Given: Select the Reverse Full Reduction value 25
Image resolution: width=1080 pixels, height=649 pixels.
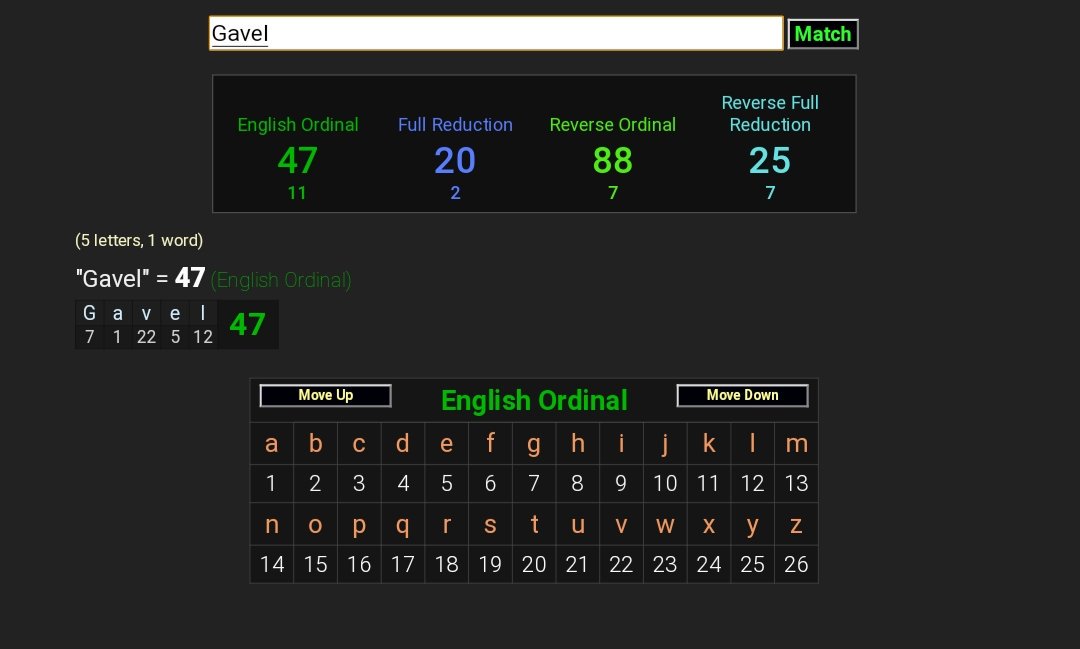Looking at the screenshot, I should pyautogui.click(x=770, y=161).
